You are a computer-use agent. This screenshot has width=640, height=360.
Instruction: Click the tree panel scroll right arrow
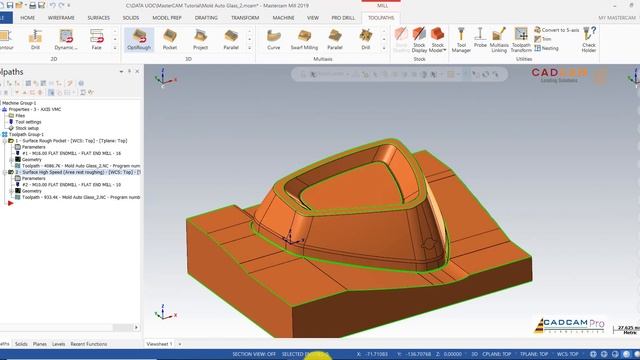pyautogui.click(x=136, y=327)
